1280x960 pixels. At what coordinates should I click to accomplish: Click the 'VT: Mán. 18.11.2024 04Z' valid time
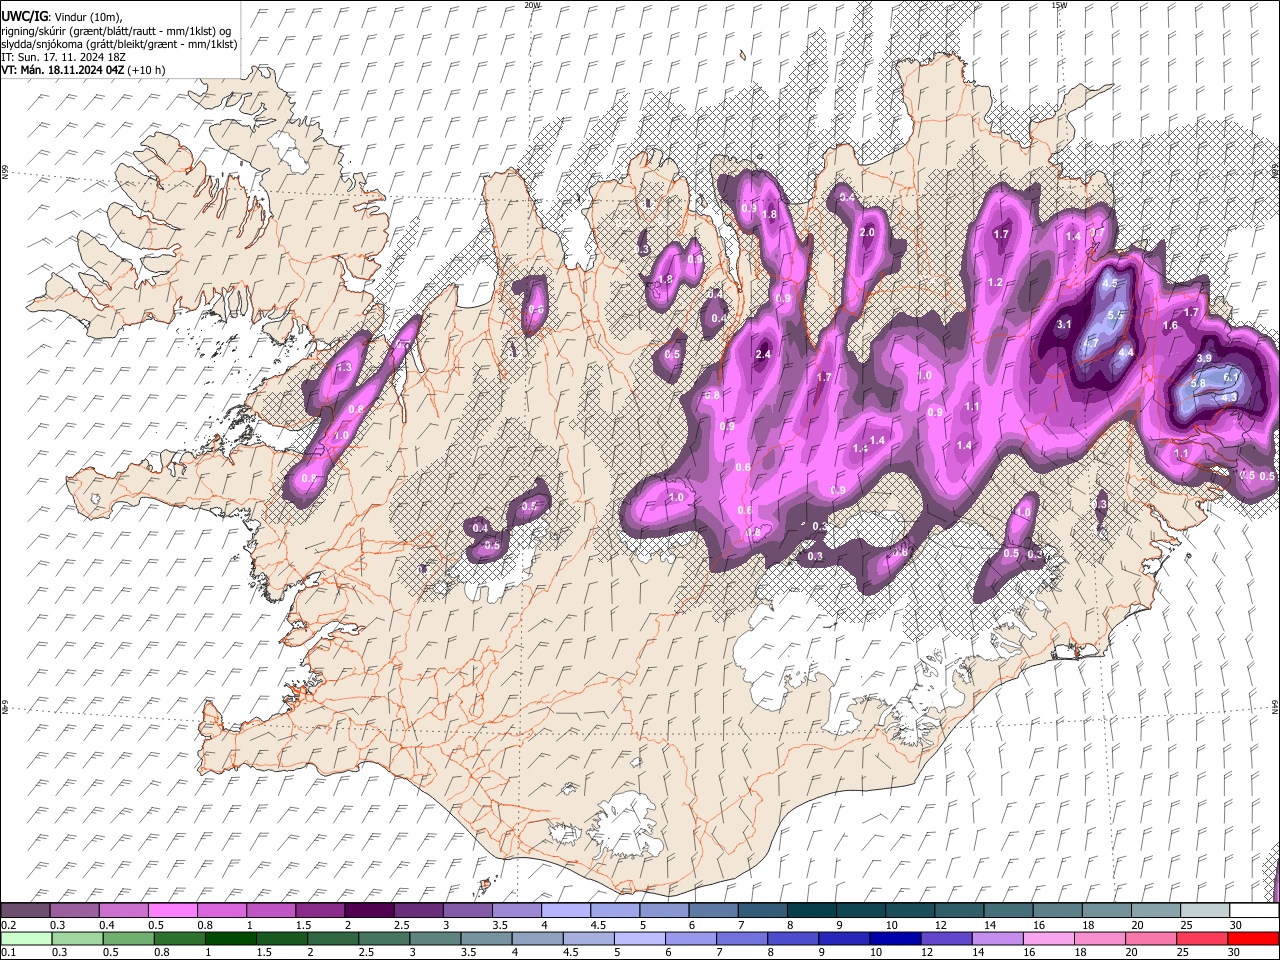coord(63,70)
